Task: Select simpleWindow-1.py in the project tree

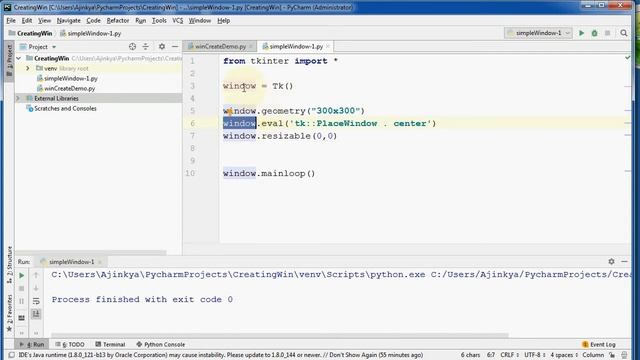Action: (x=67, y=78)
